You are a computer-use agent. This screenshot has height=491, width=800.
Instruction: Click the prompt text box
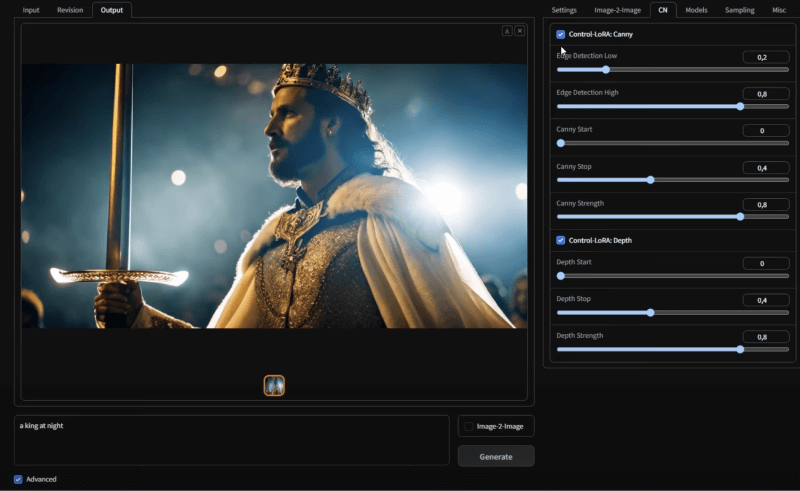pyautogui.click(x=232, y=440)
